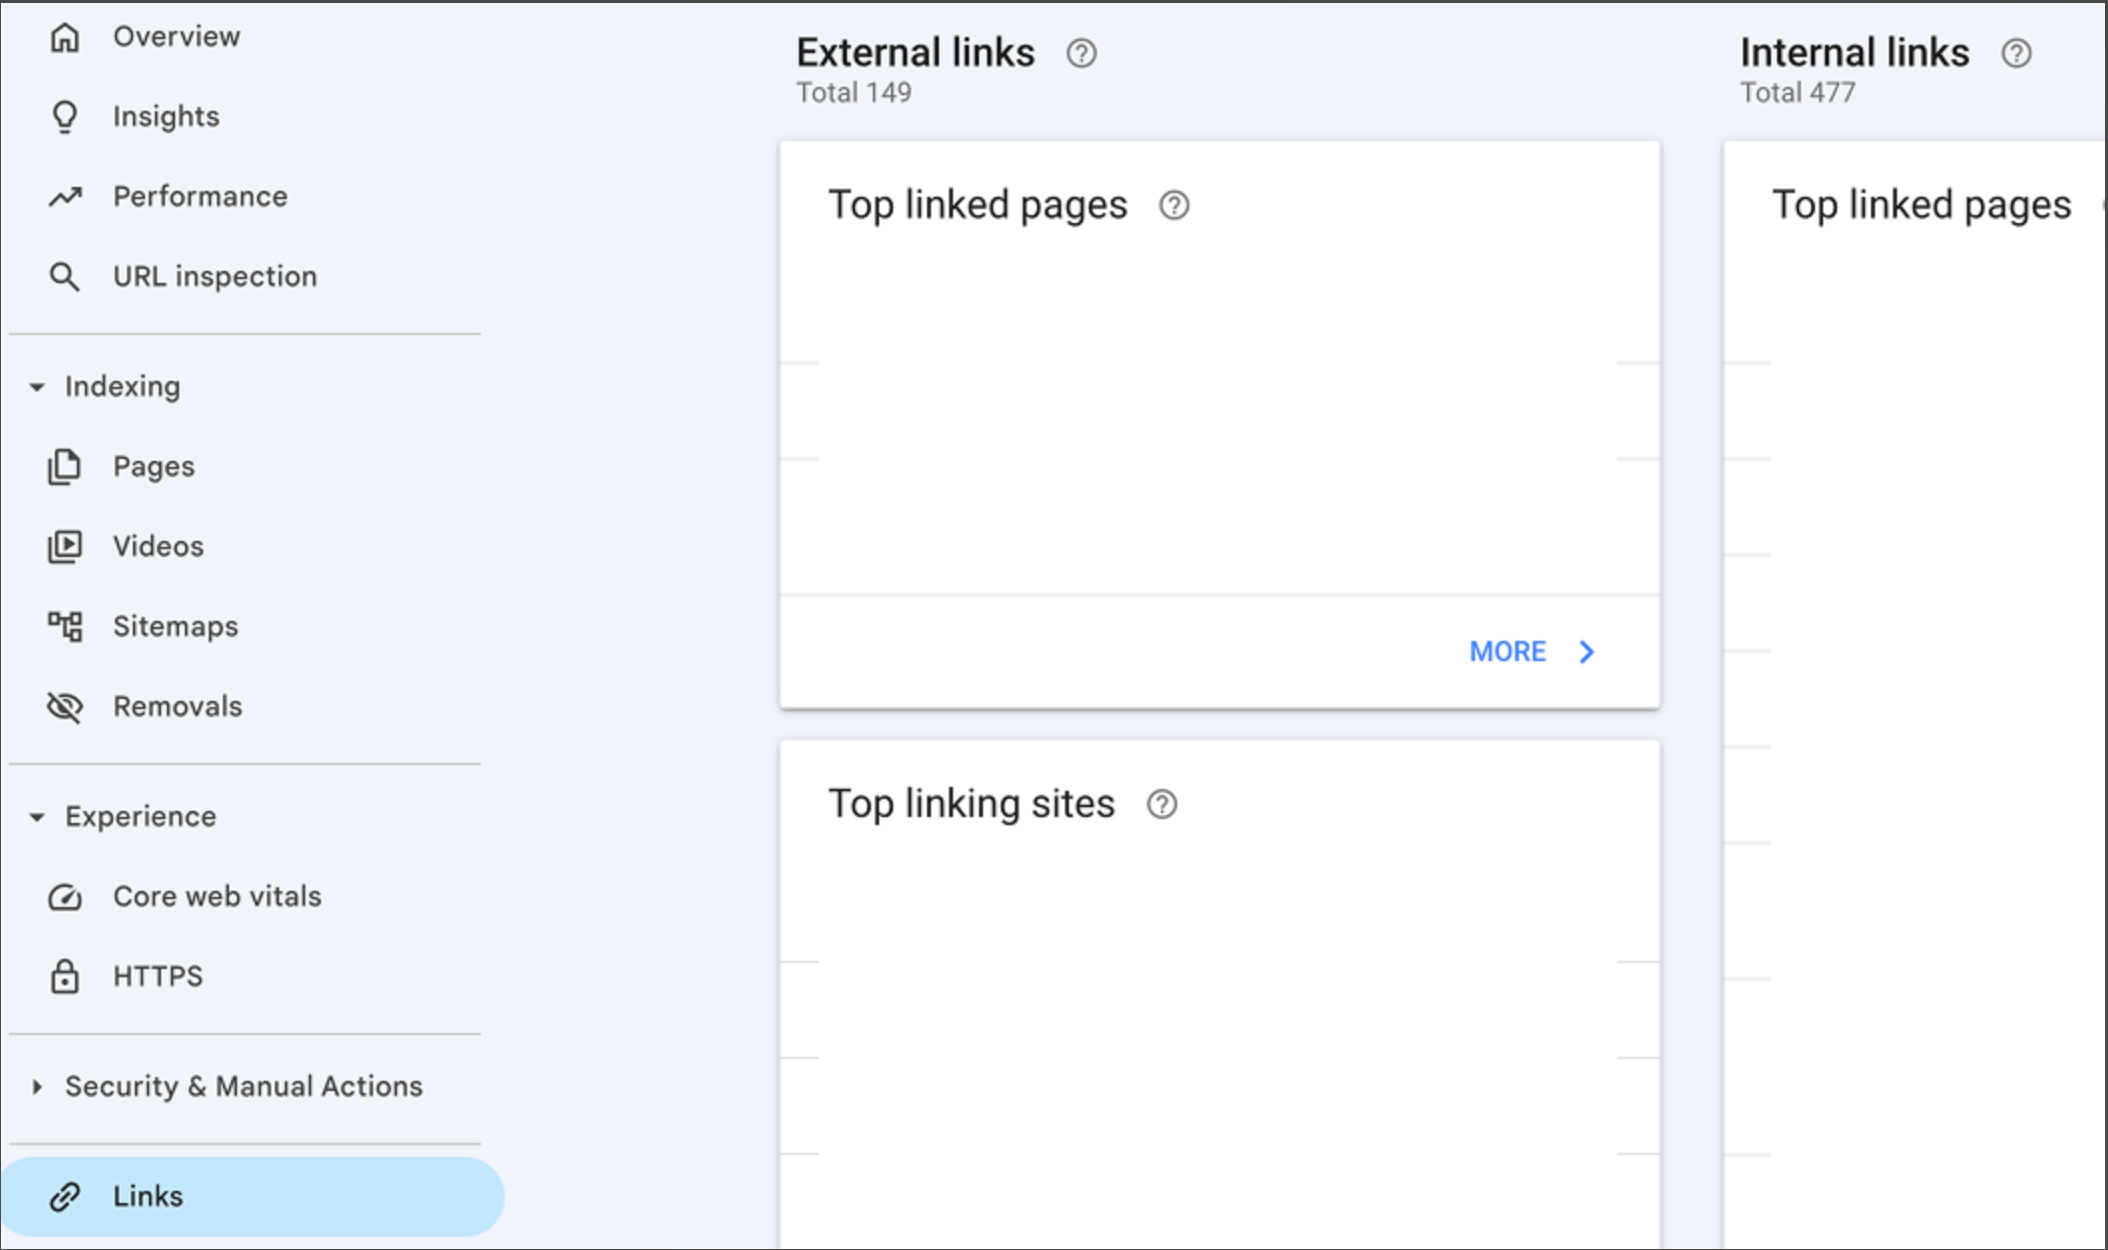Collapse the Experience section
Image resolution: width=2108 pixels, height=1250 pixels.
37,816
